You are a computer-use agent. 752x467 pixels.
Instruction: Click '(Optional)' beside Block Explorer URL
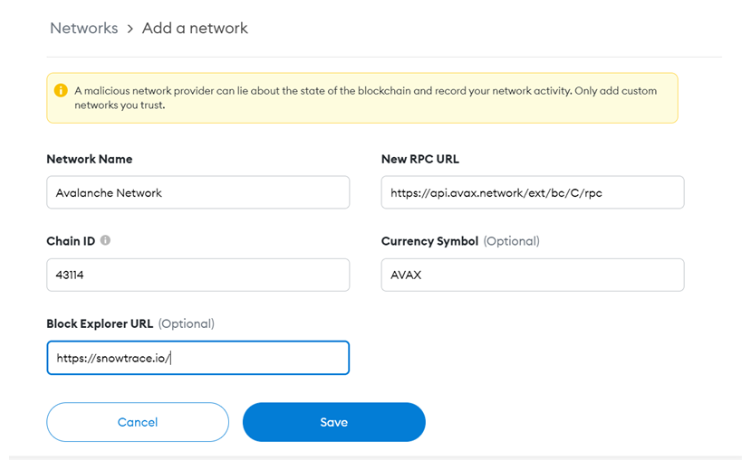(186, 324)
